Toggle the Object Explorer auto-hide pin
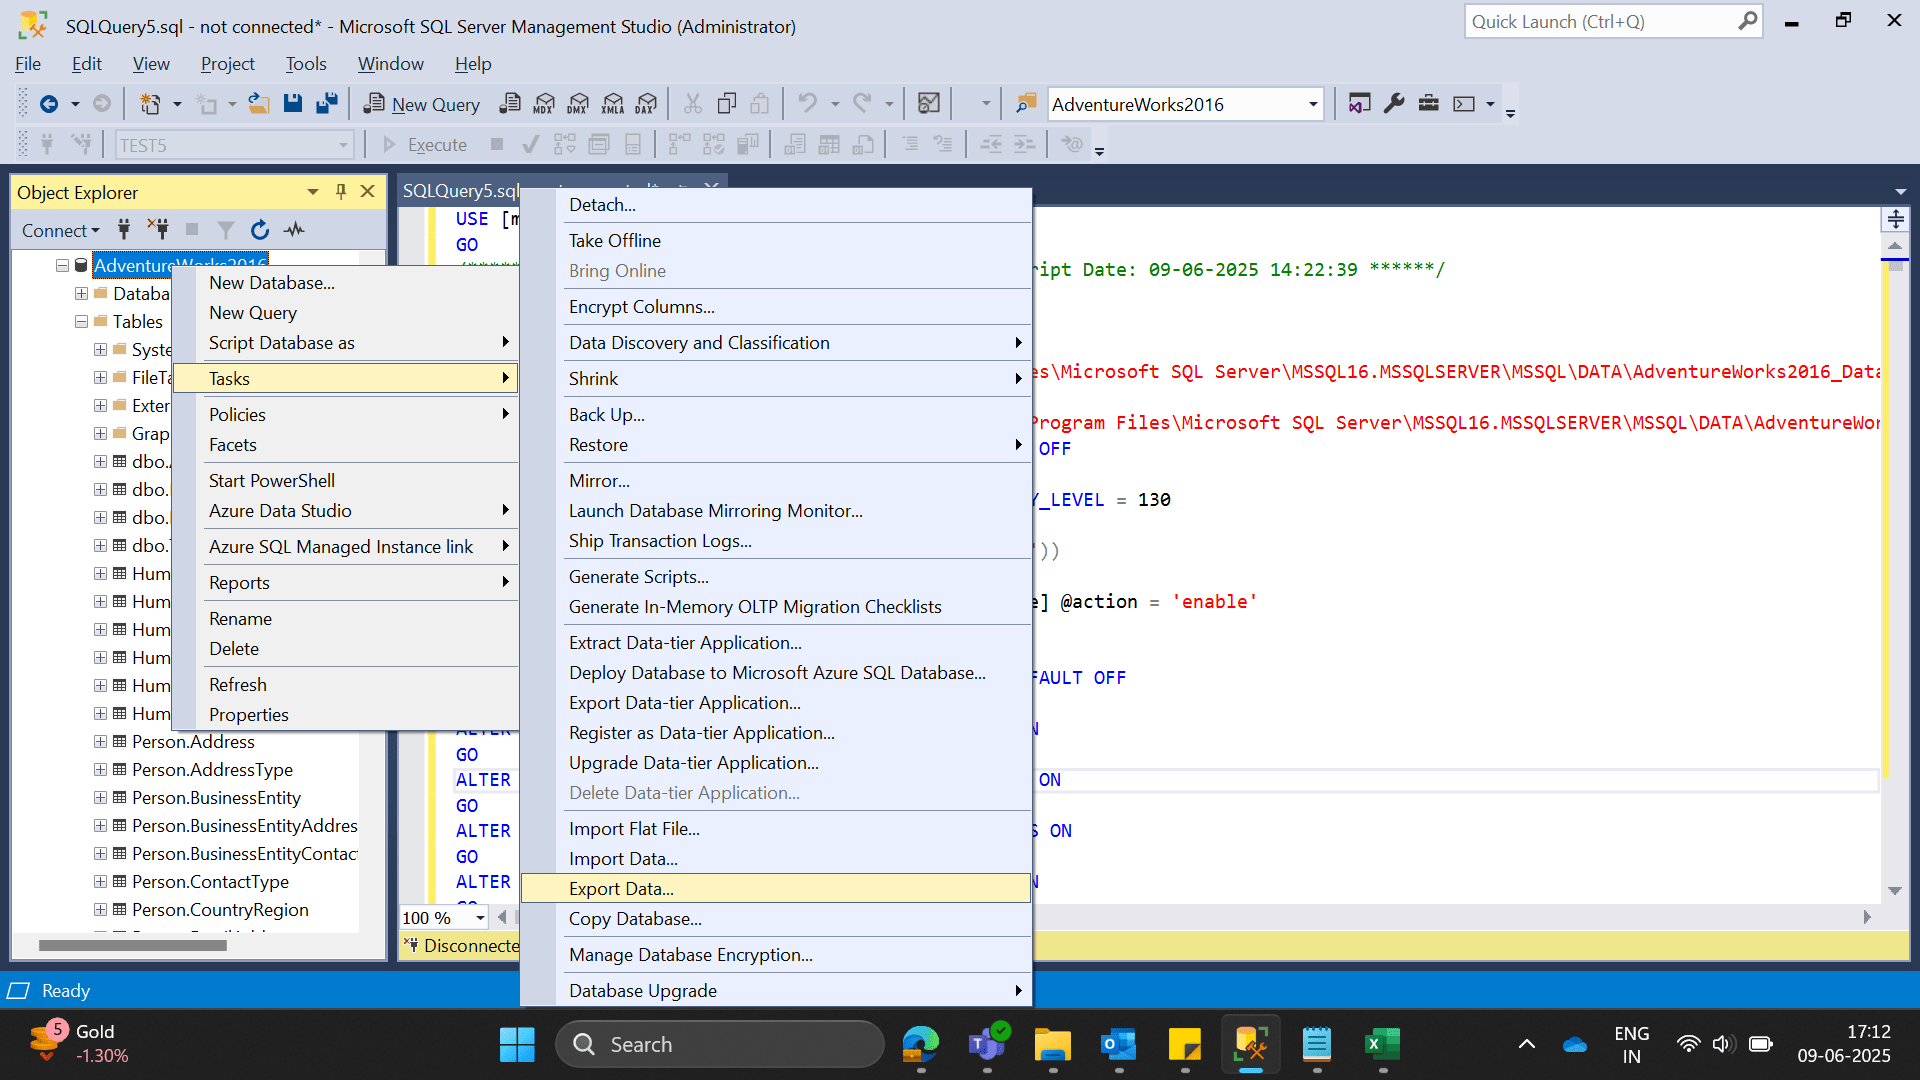 341,192
